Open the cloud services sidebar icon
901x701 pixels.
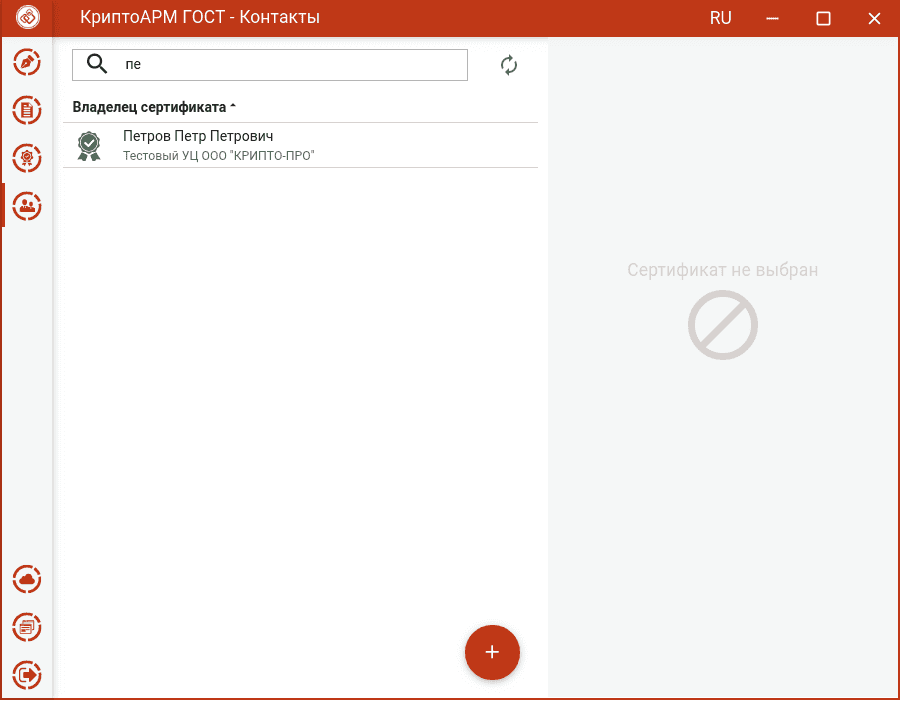click(27, 579)
